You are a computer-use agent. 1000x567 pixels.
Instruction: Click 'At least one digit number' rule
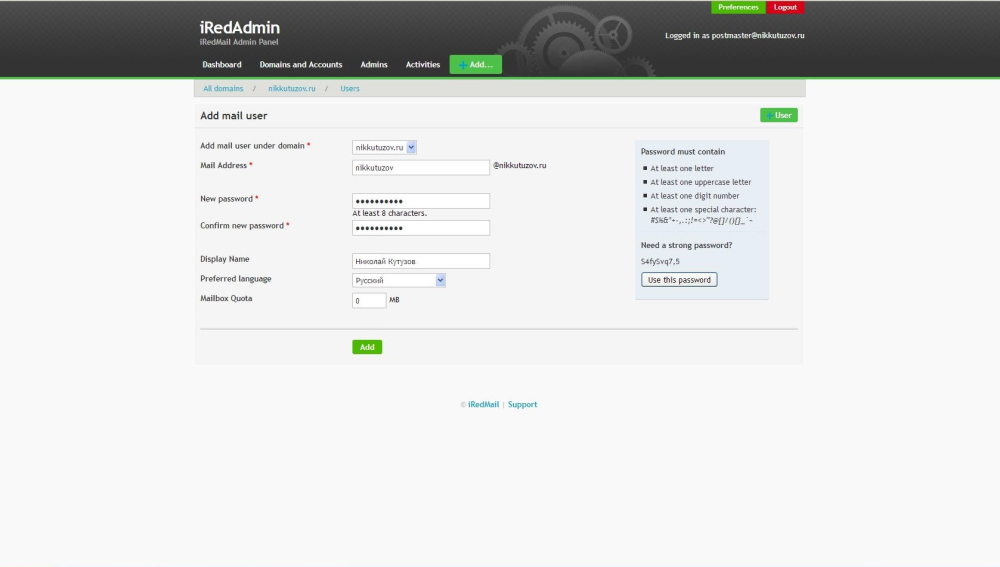[x=695, y=196]
